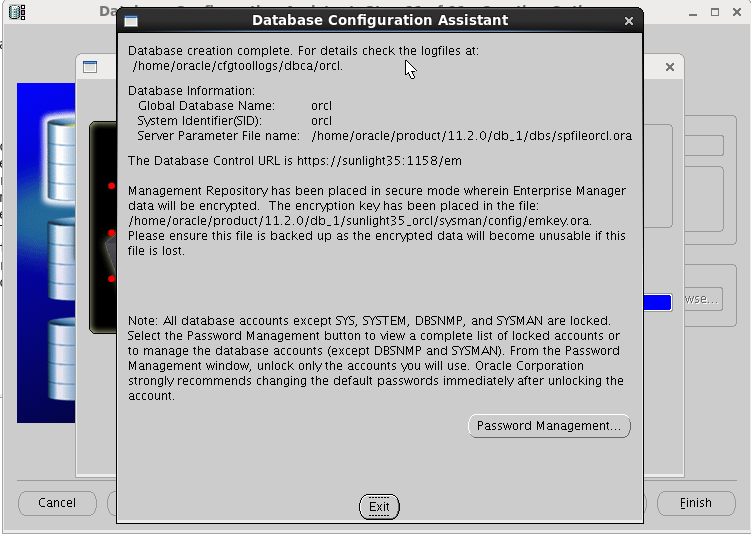Click the DBCA application icon in main title bar
The height and width of the screenshot is (534, 751).
tap(17, 12)
